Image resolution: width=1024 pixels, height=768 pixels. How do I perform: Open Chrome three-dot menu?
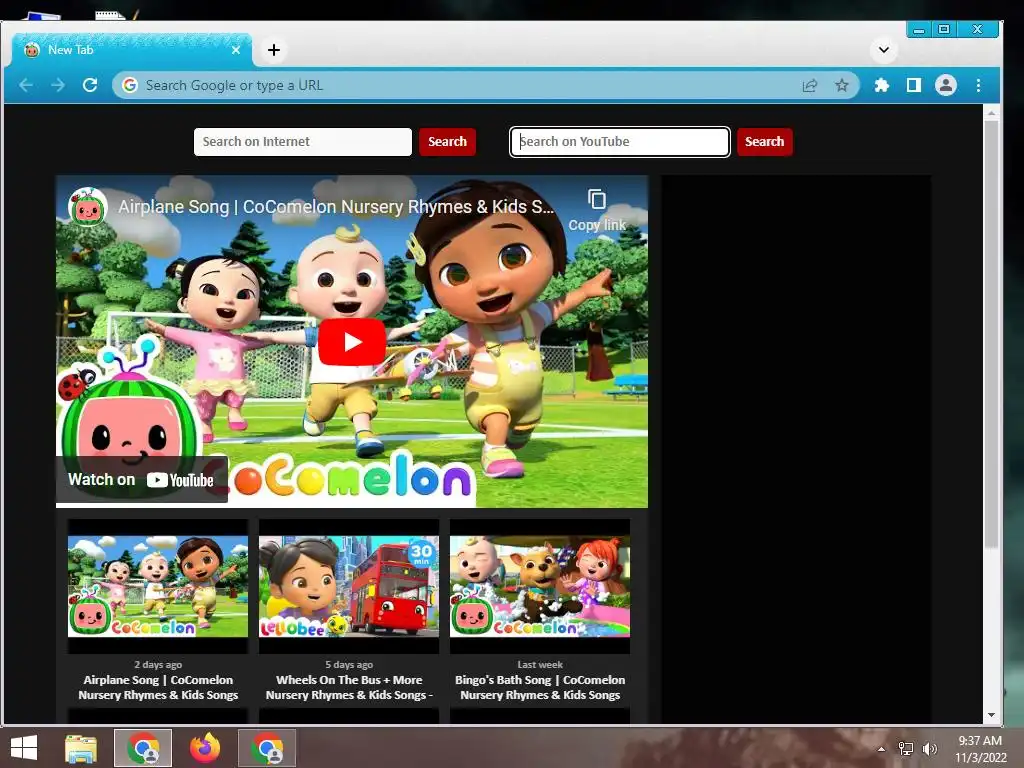[x=978, y=85]
